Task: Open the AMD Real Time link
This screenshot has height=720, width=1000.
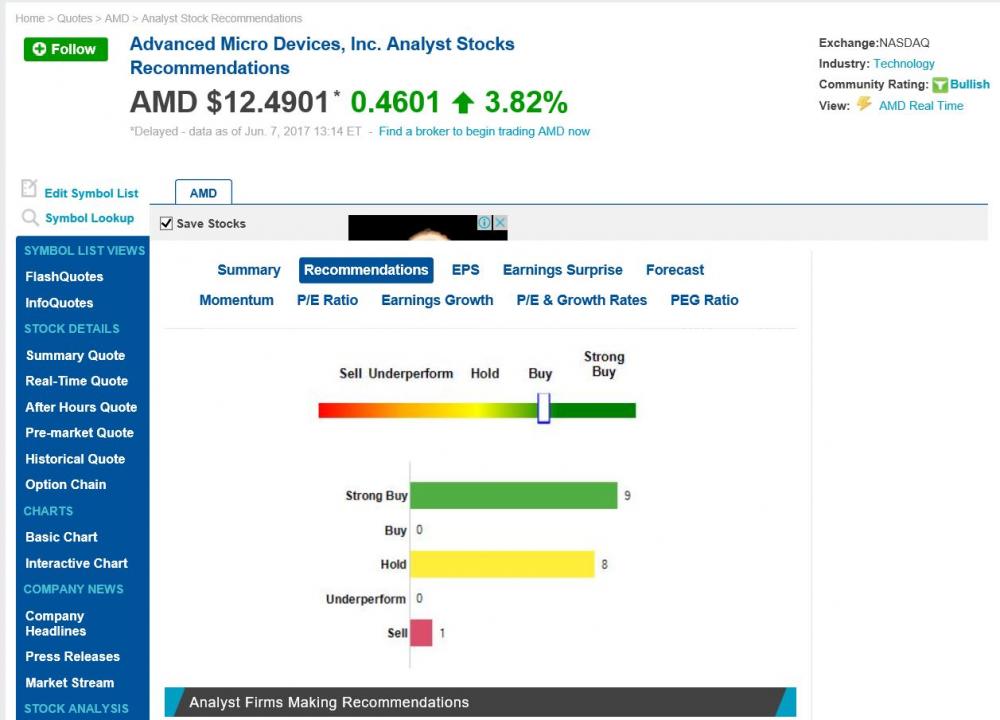Action: point(921,106)
